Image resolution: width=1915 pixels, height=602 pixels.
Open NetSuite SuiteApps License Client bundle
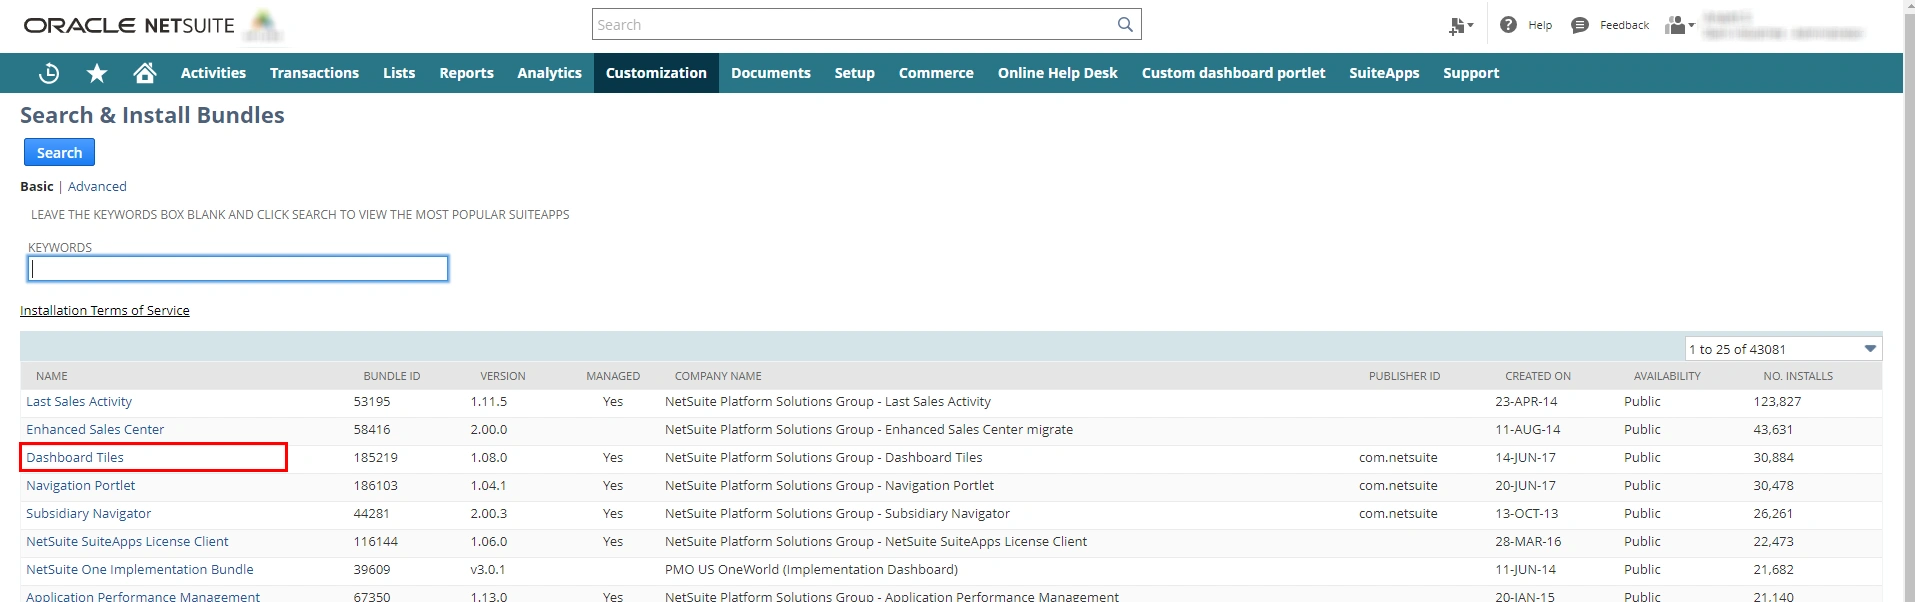pyautogui.click(x=127, y=541)
